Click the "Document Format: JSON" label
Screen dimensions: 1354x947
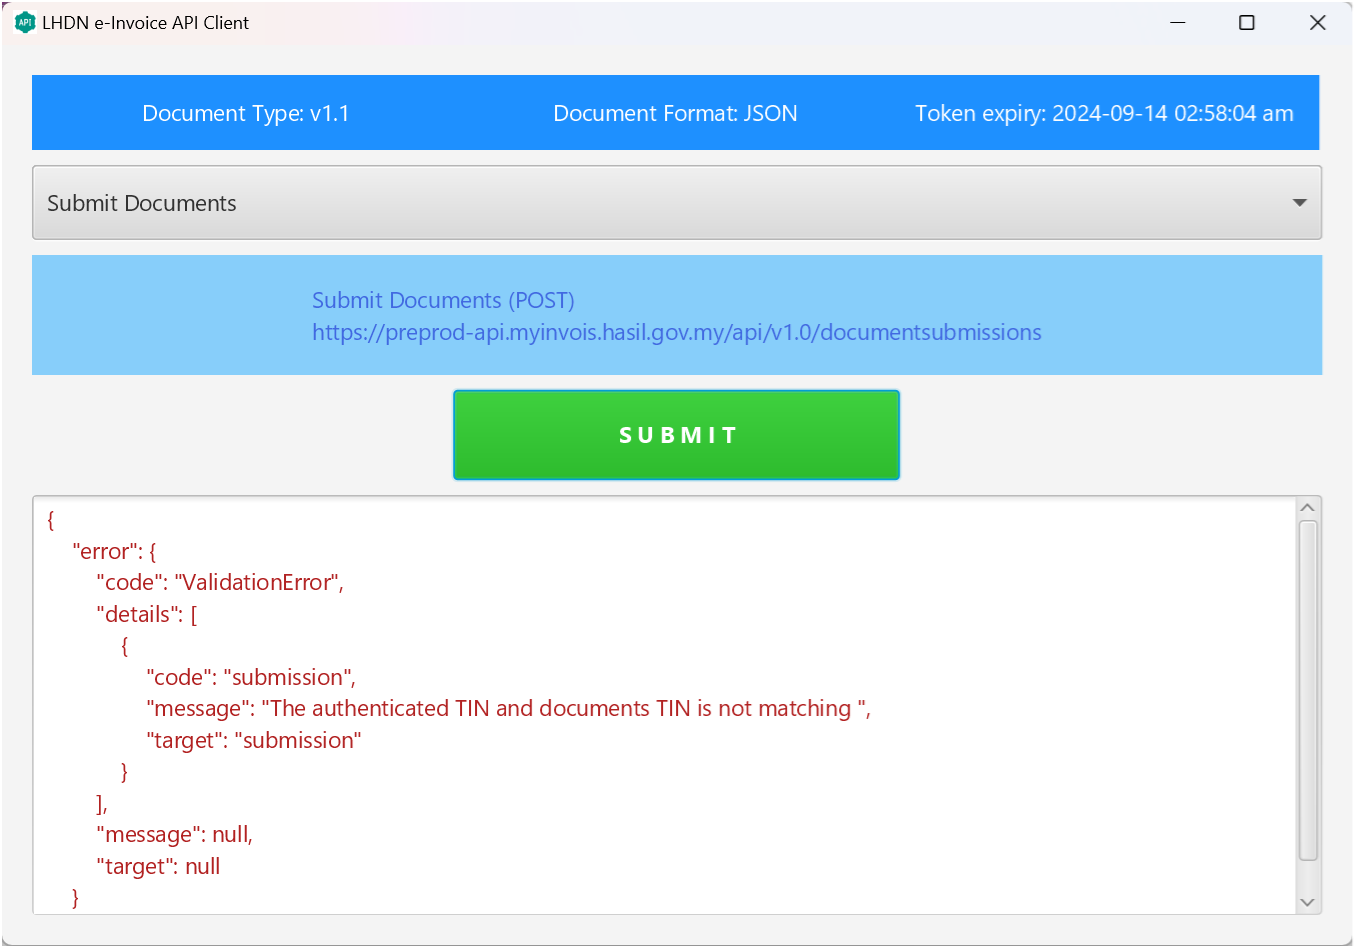(x=675, y=113)
